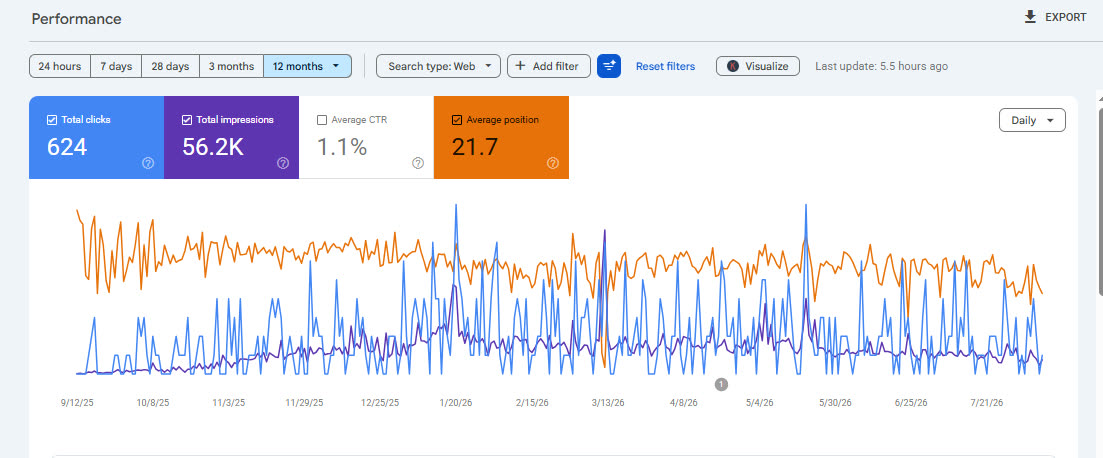Image resolution: width=1103 pixels, height=458 pixels.
Task: Click the 624 total clicks value
Action: tap(67, 147)
